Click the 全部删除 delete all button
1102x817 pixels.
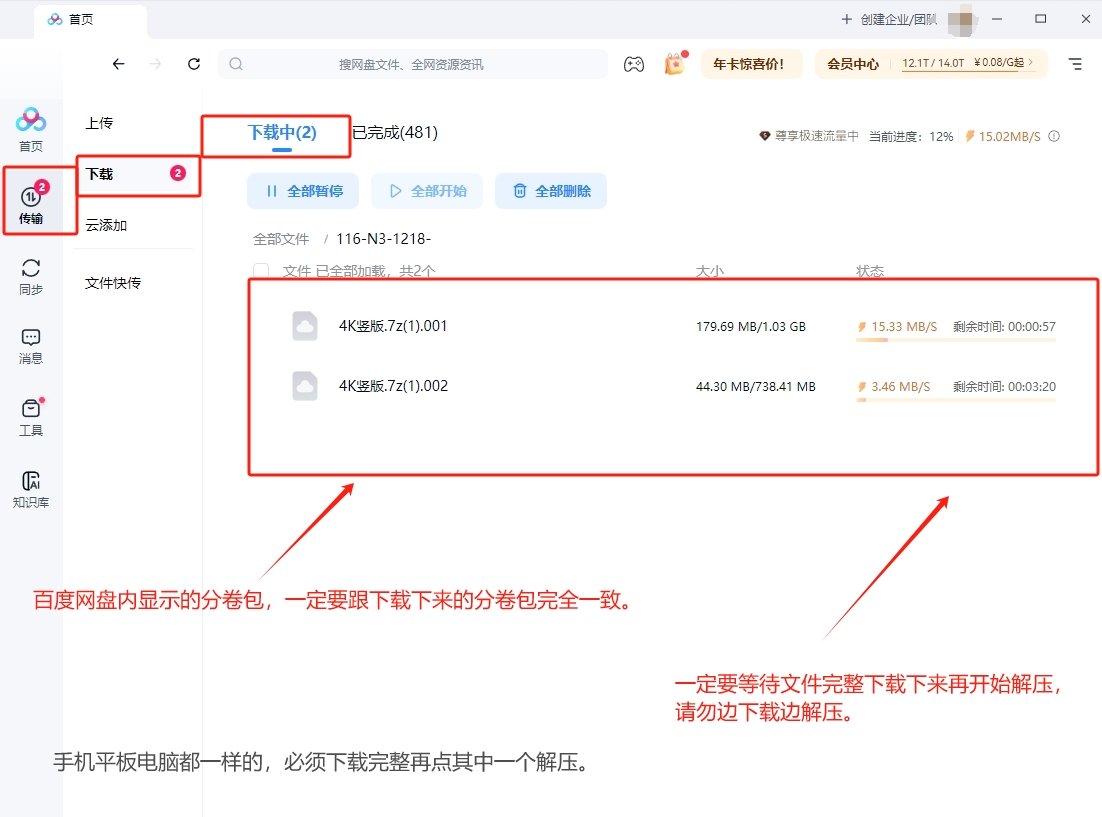551,190
